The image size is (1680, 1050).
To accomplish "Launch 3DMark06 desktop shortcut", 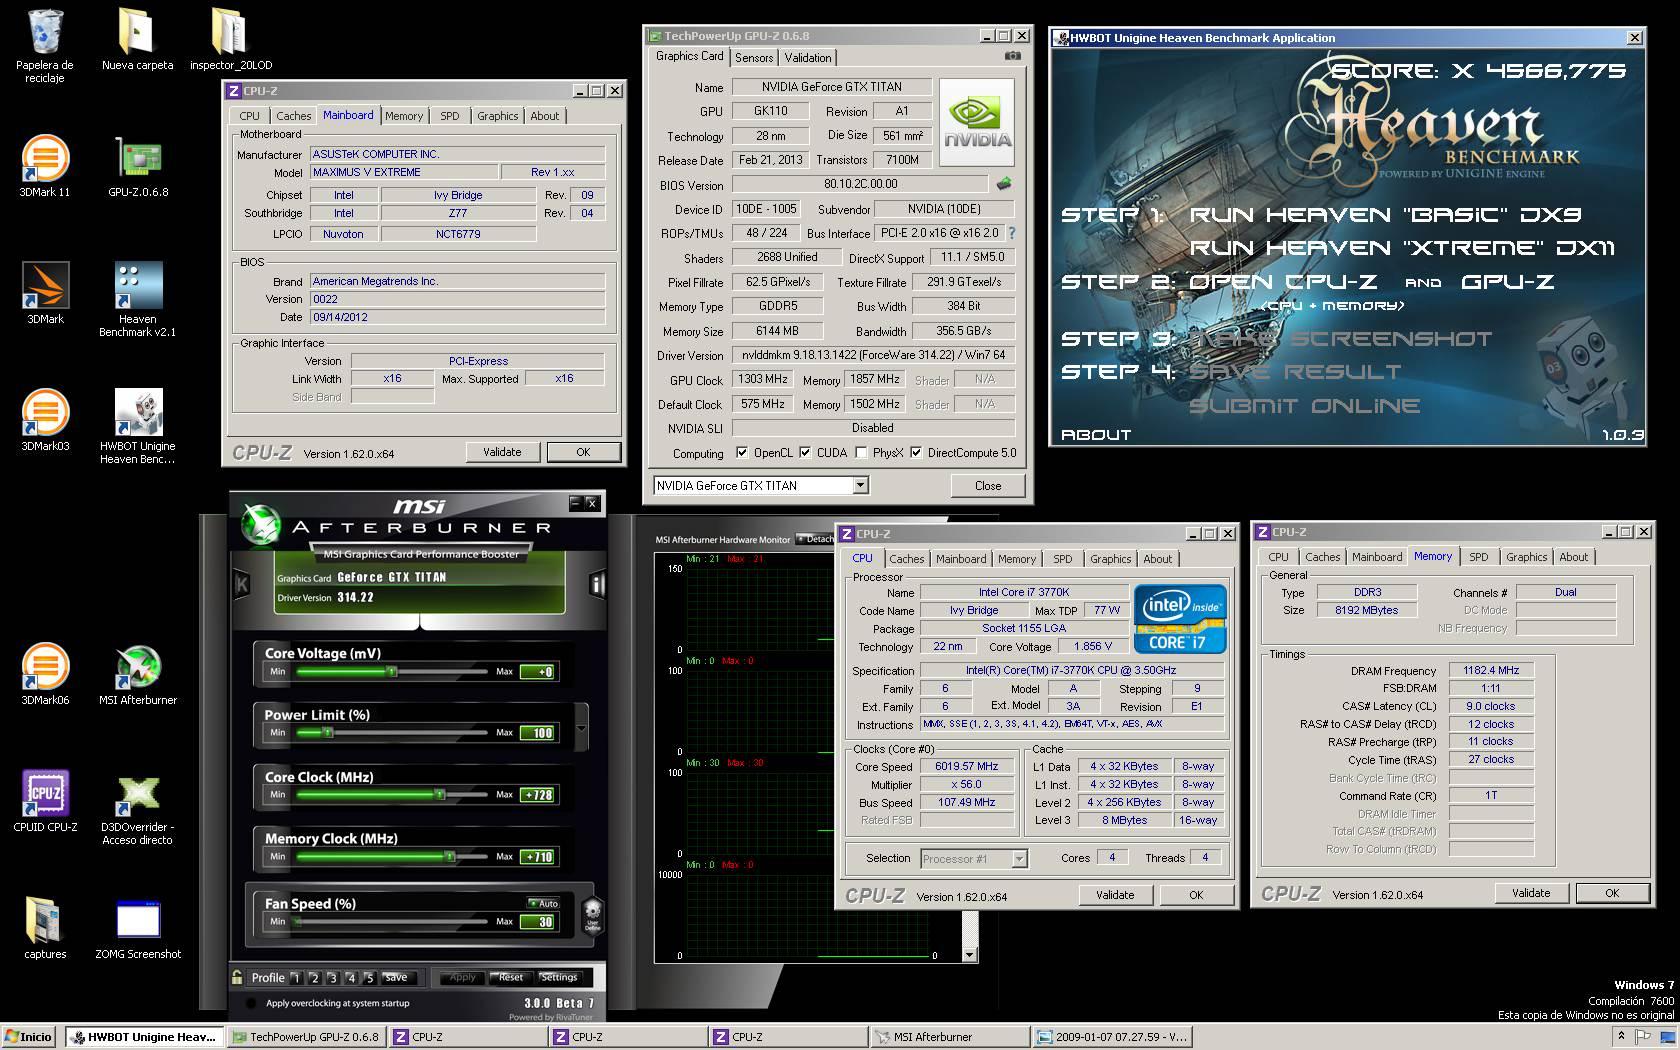I will click(45, 674).
